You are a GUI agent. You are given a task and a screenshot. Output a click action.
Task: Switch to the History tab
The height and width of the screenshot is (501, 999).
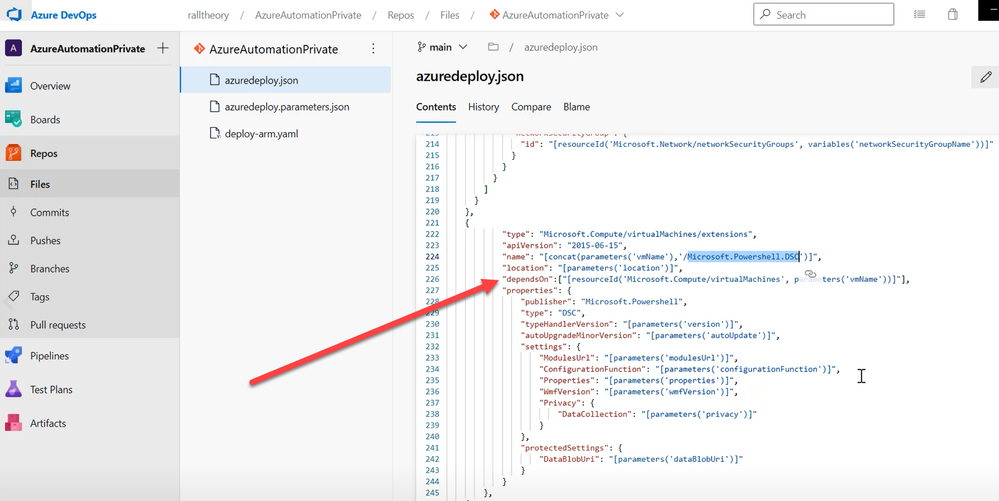click(x=484, y=107)
